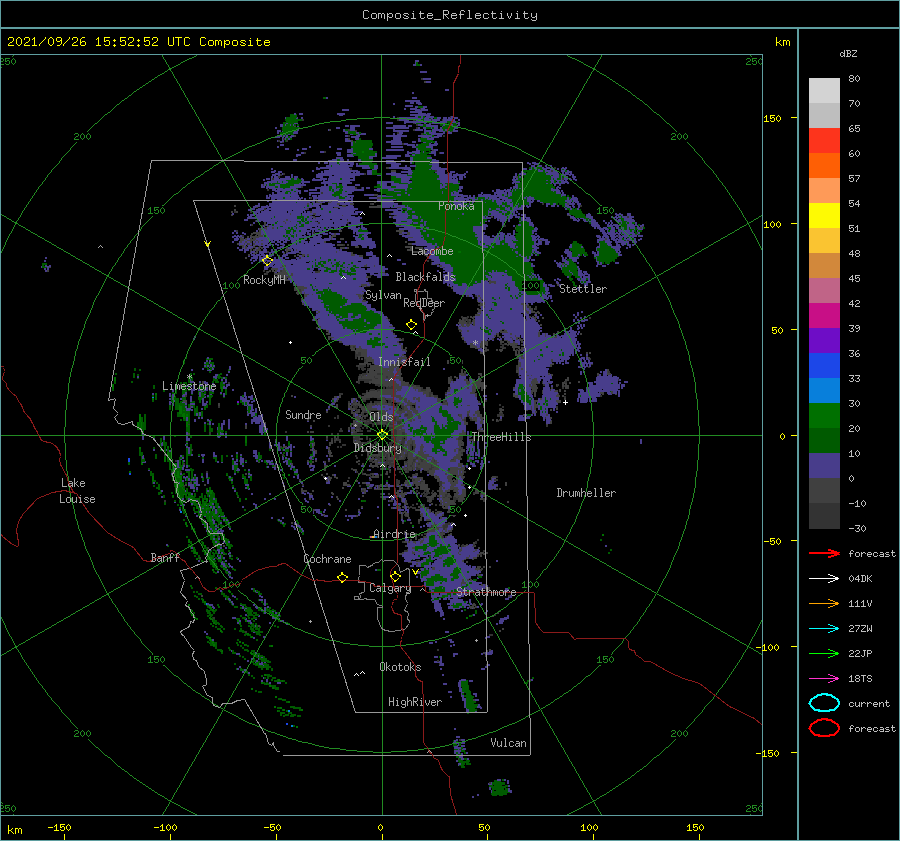Click the Sundre city label
Image resolution: width=900 pixels, height=841 pixels.
[x=303, y=414]
